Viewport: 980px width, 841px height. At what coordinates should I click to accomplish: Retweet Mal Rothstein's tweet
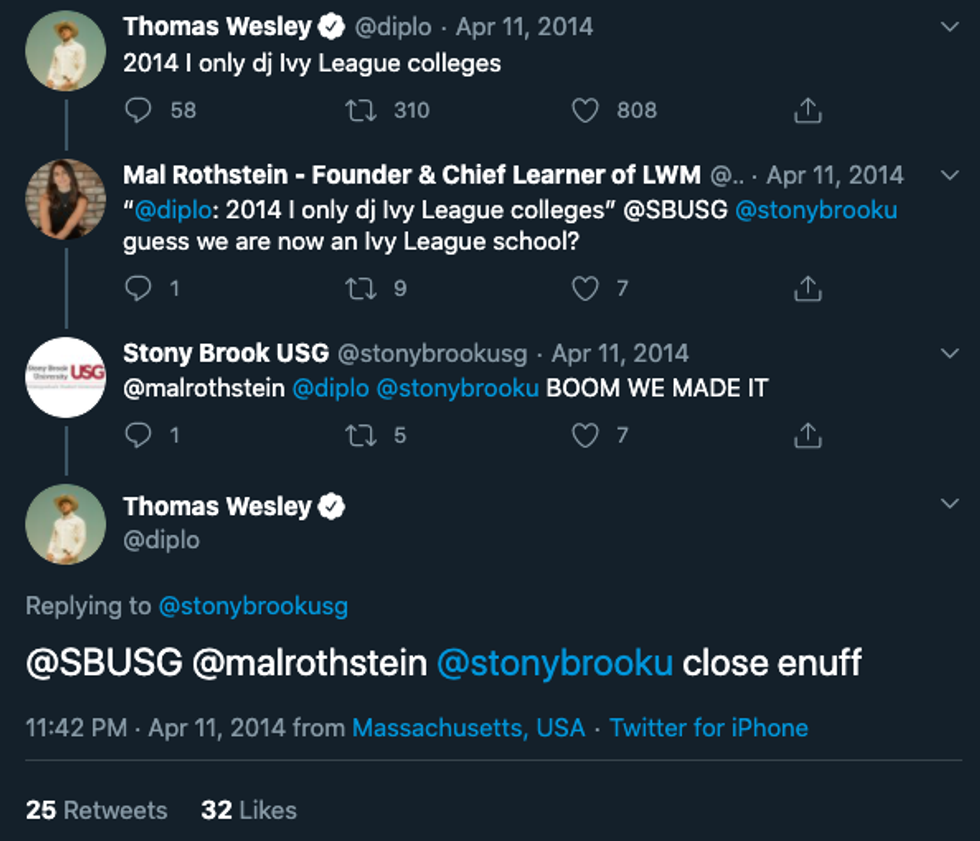pyautogui.click(x=360, y=289)
